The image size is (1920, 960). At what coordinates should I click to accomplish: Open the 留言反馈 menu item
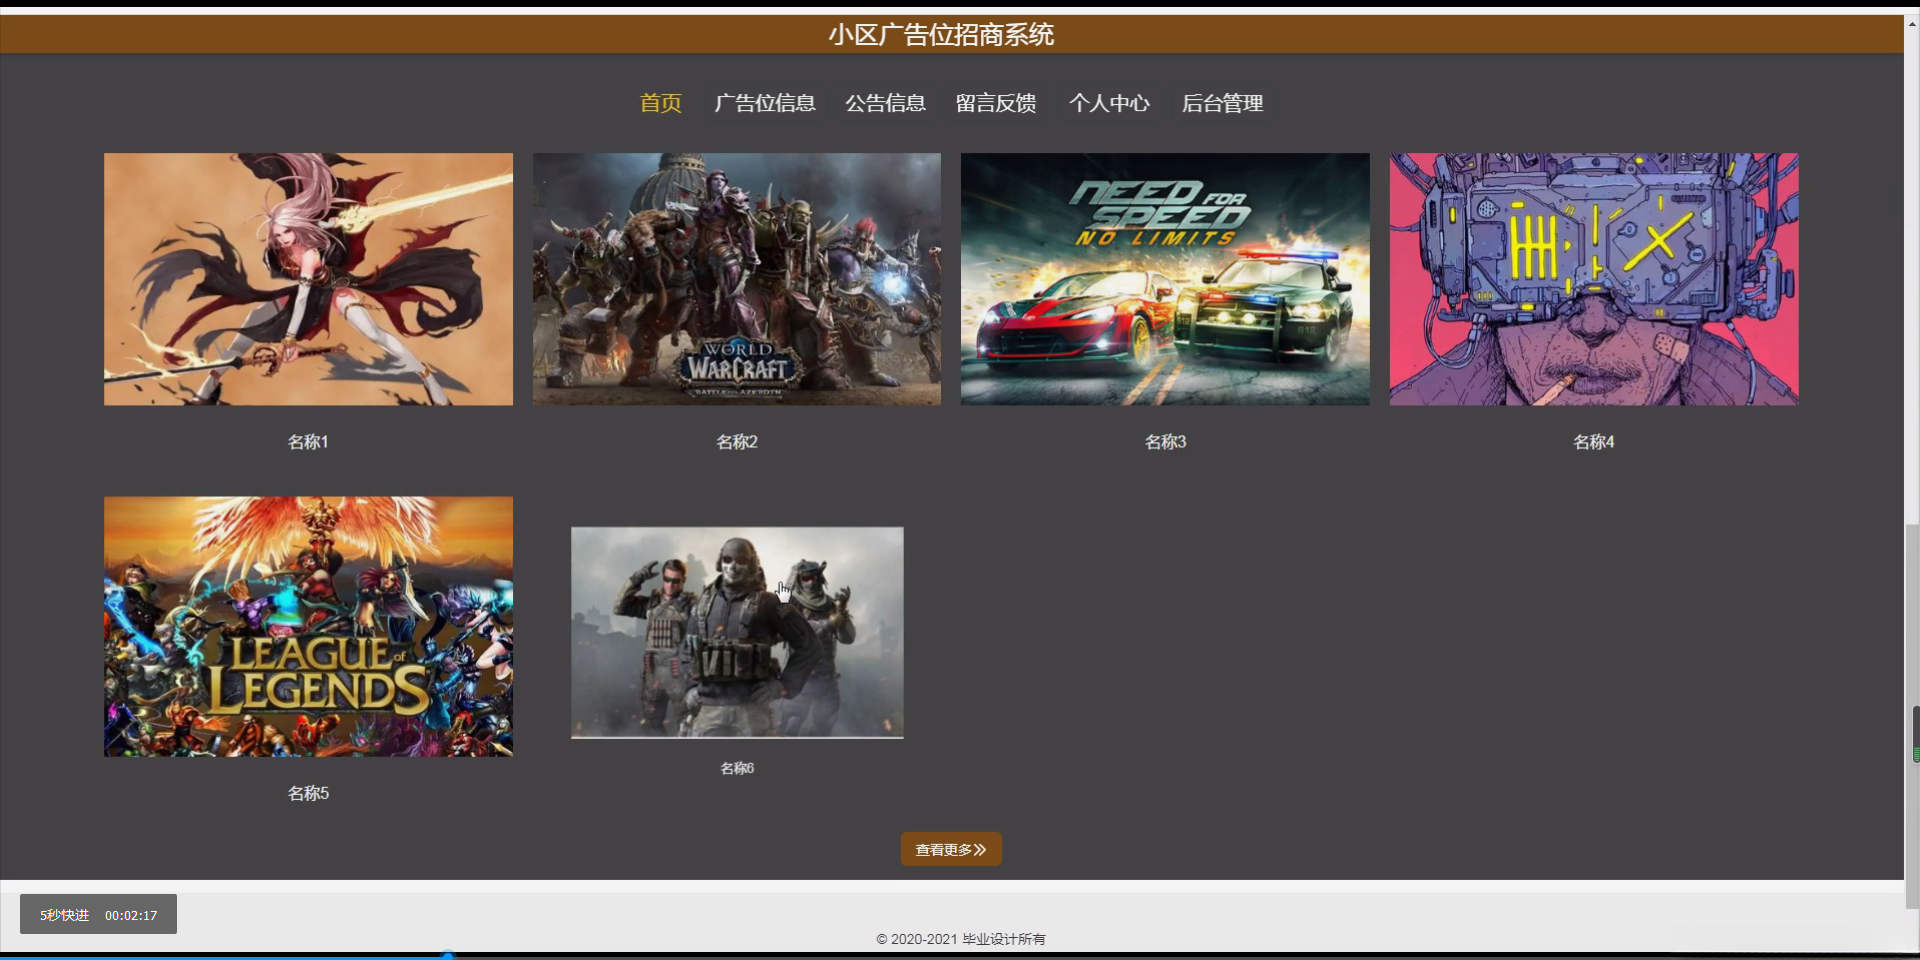point(996,103)
